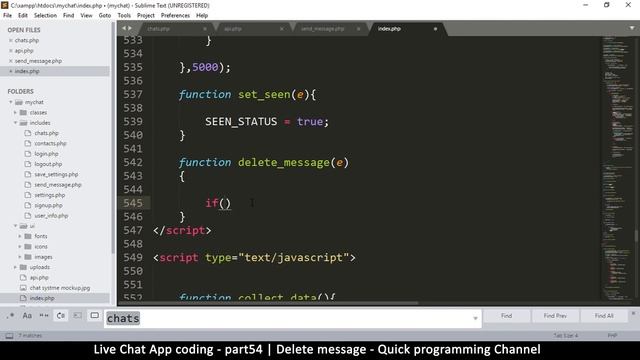Toggle case sensitive Aa option
The height and width of the screenshot is (360, 640).
[27, 316]
